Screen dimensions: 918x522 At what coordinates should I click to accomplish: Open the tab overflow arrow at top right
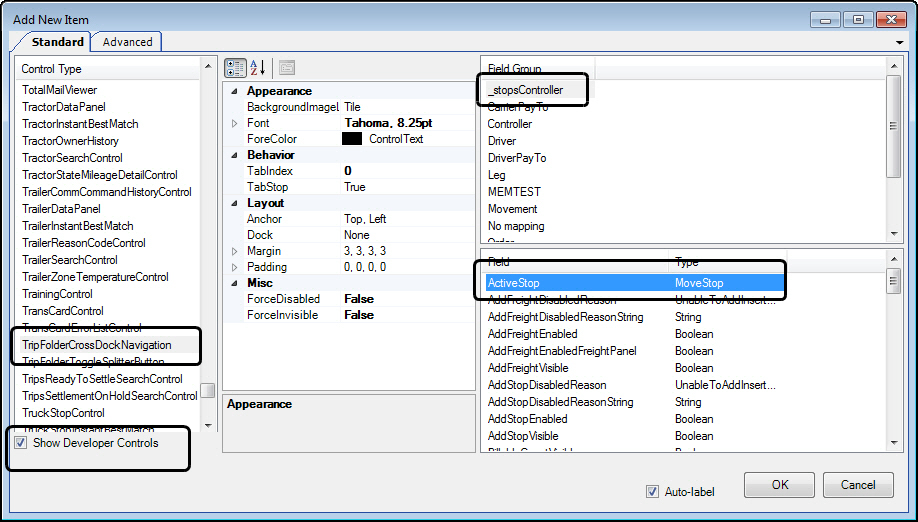(901, 43)
